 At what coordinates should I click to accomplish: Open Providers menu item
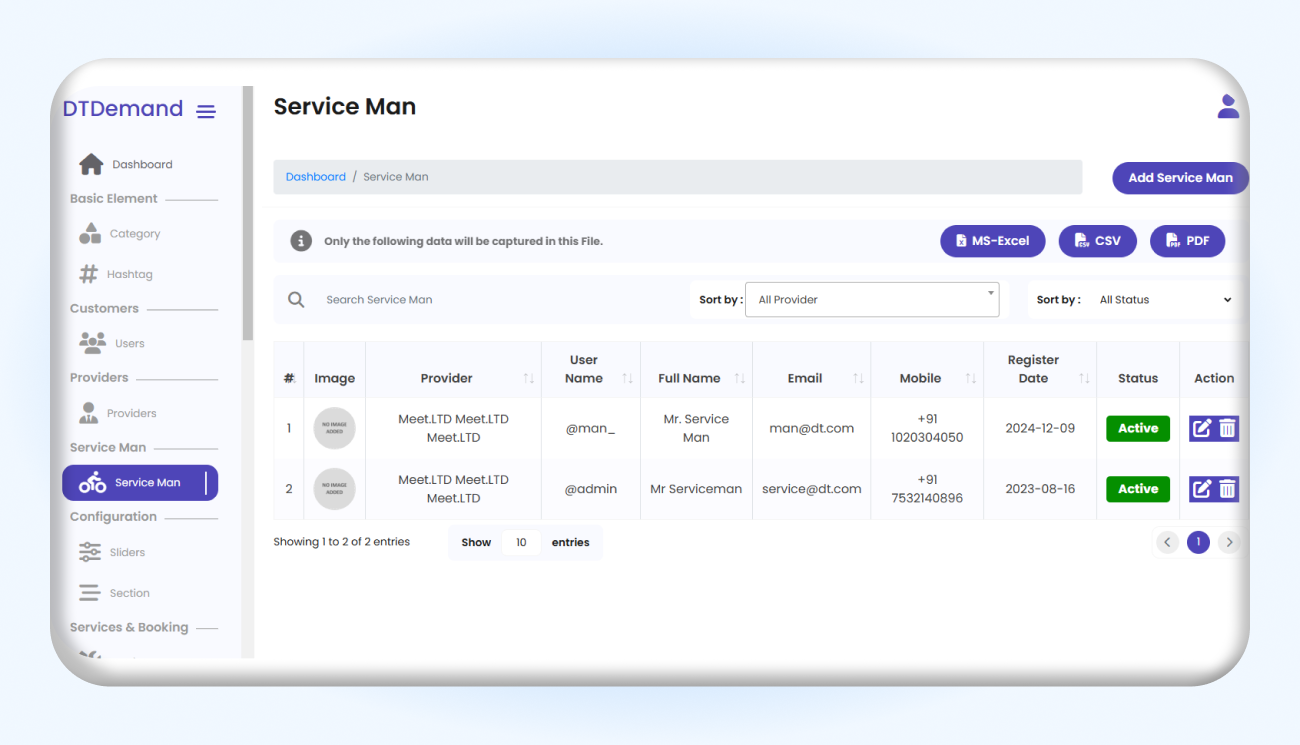pyautogui.click(x=132, y=413)
